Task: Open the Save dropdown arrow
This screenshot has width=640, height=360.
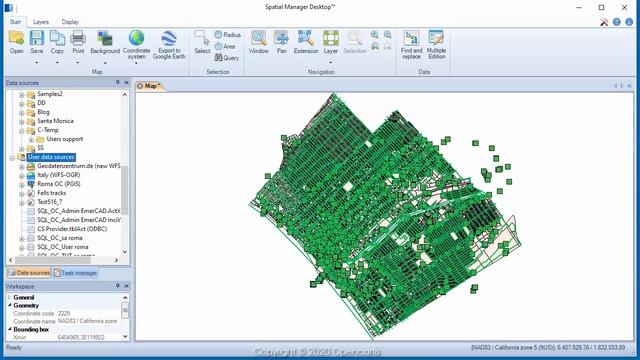Action: [37, 63]
